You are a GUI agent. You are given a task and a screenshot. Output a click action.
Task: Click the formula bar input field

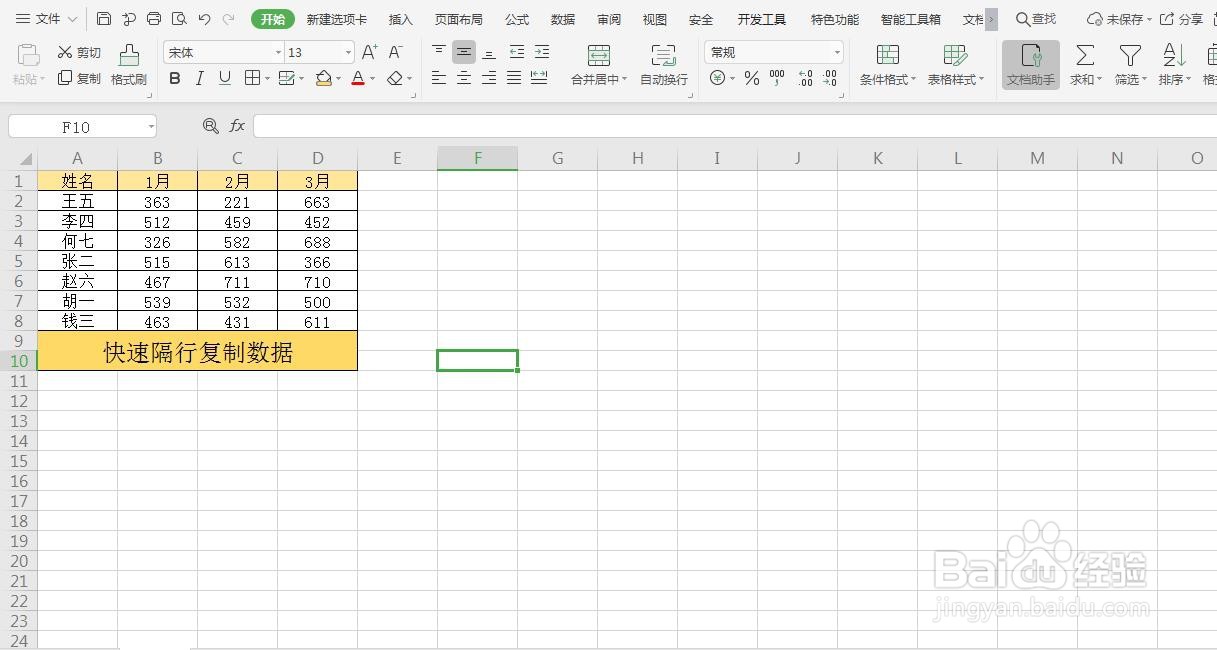[735, 126]
